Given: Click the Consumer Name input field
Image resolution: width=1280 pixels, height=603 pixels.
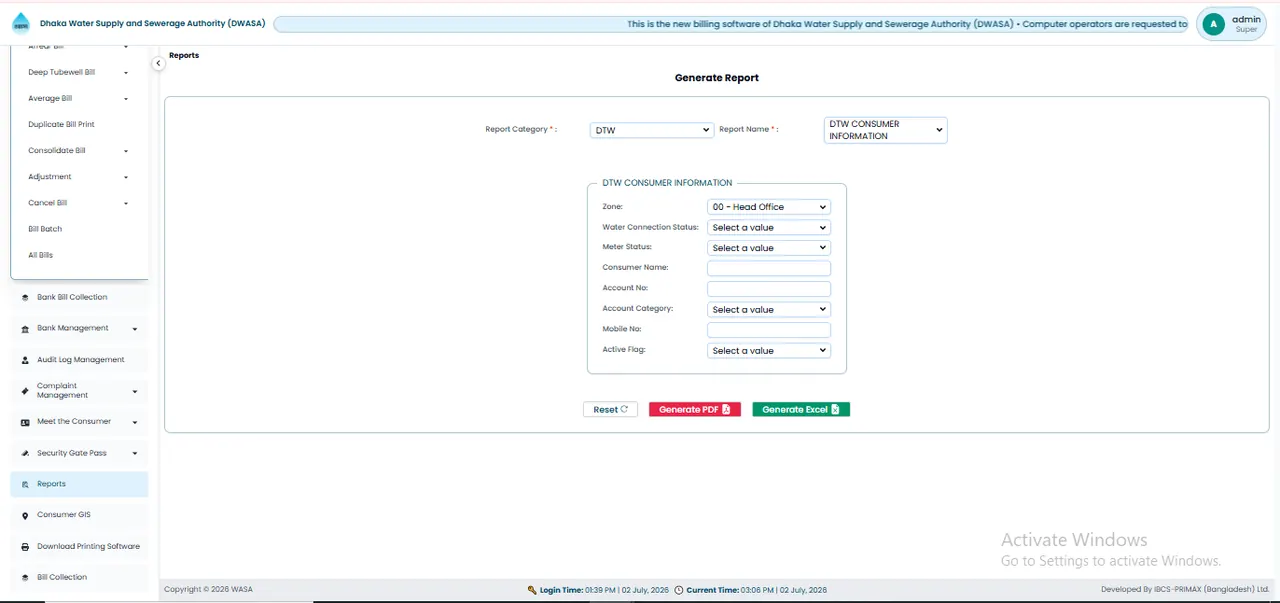Looking at the screenshot, I should click(769, 269).
